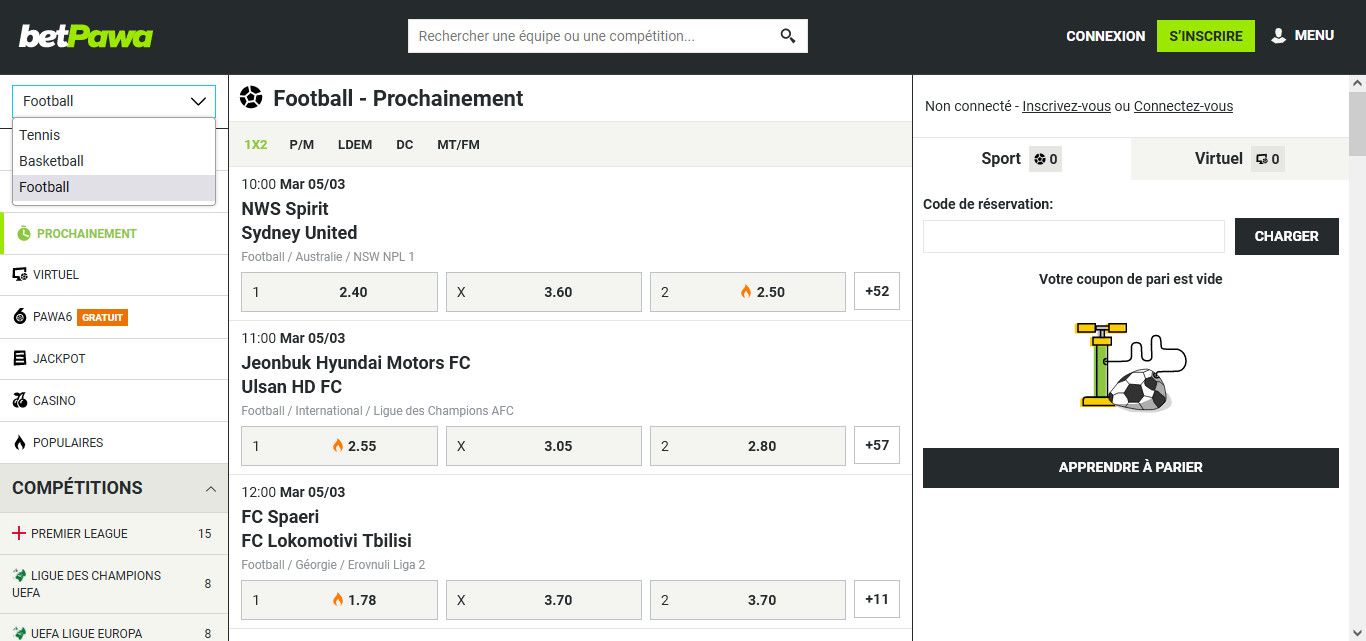Select the LDEM market tab
This screenshot has width=1366, height=641.
(355, 144)
